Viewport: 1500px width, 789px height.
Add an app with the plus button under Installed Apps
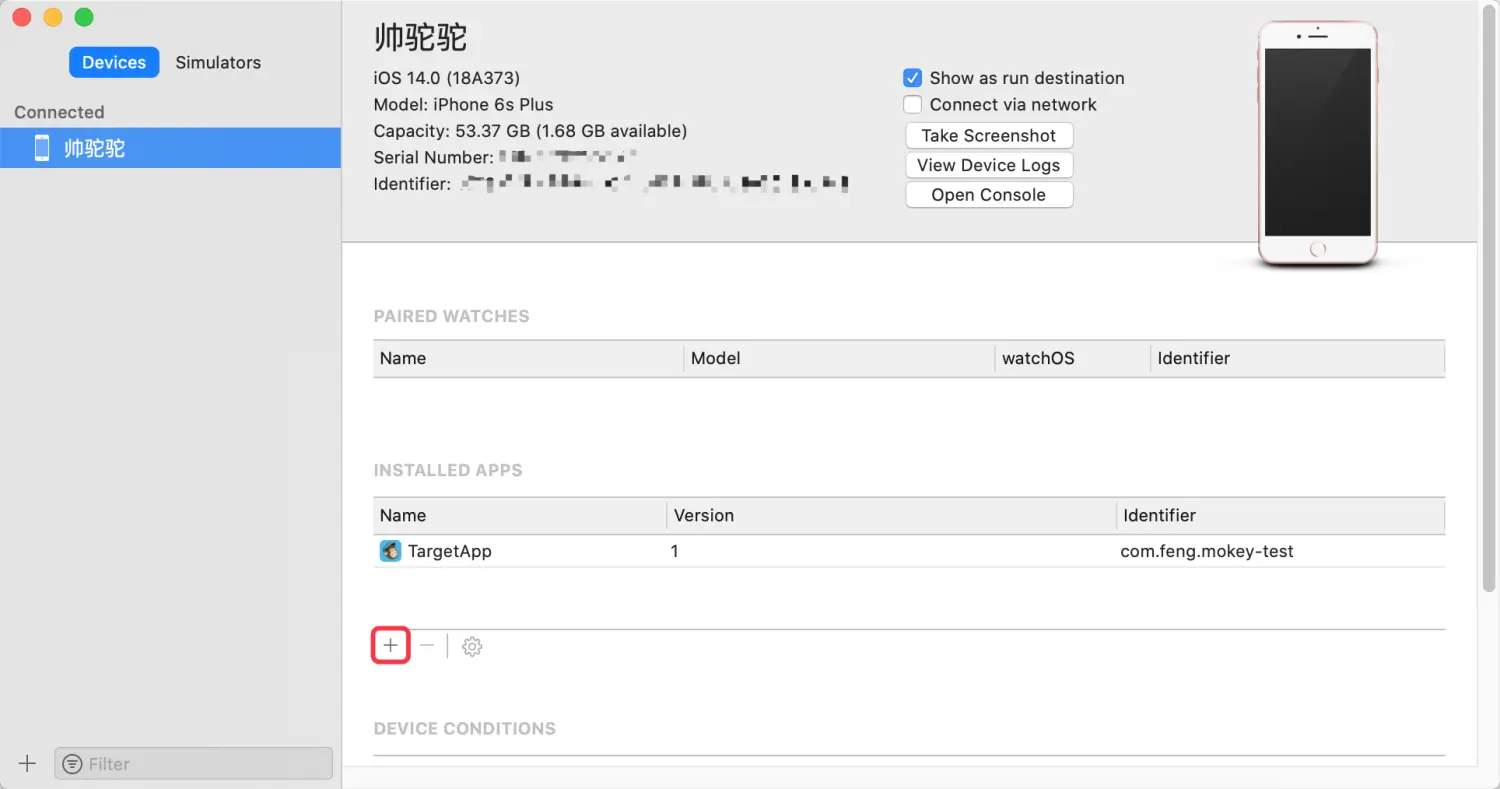[x=390, y=646]
